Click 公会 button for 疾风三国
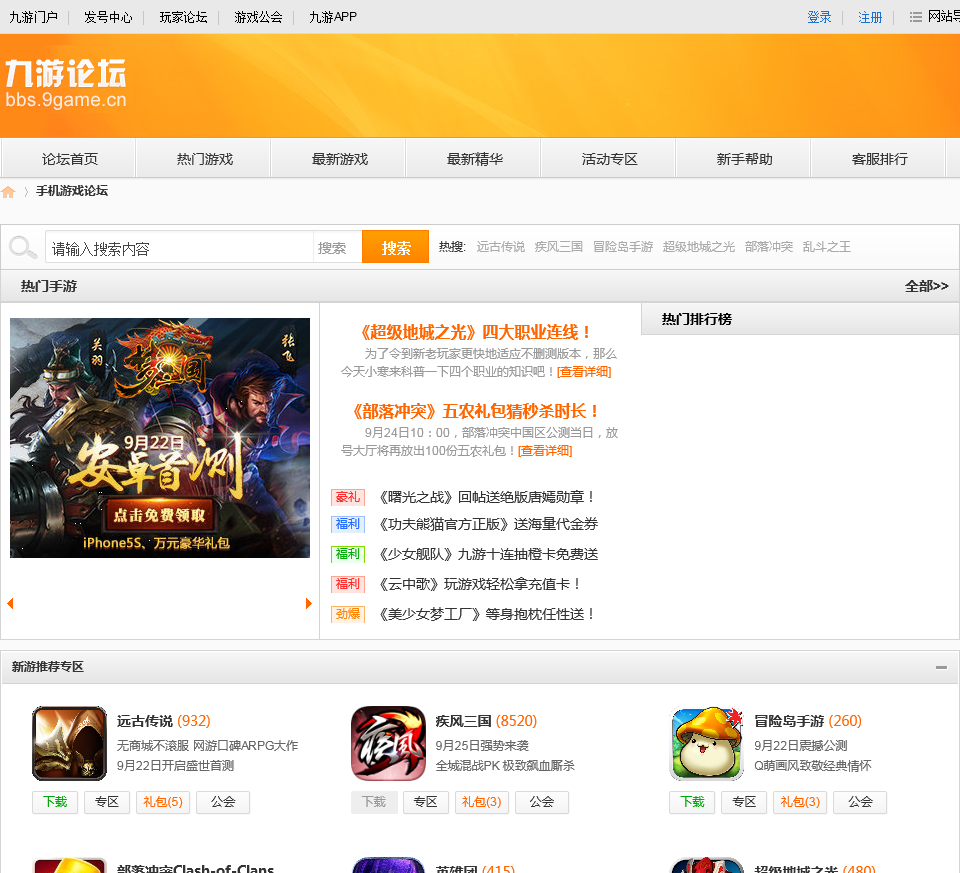This screenshot has width=960, height=873. point(542,802)
